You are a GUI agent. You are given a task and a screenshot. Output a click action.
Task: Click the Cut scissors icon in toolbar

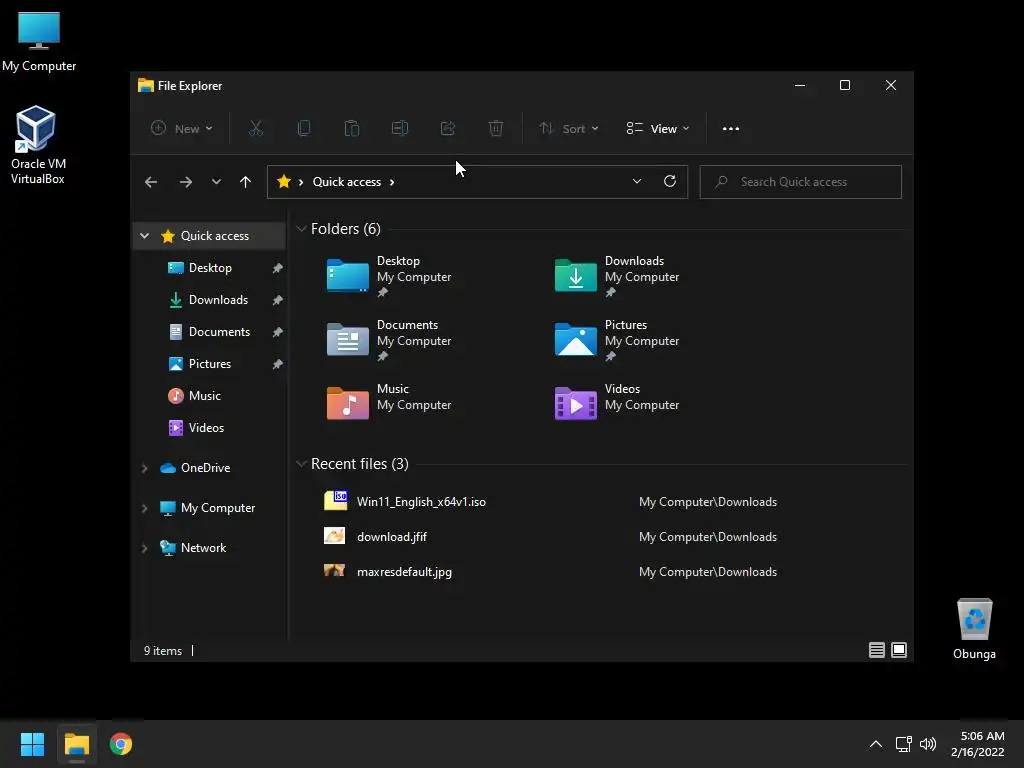[255, 129]
